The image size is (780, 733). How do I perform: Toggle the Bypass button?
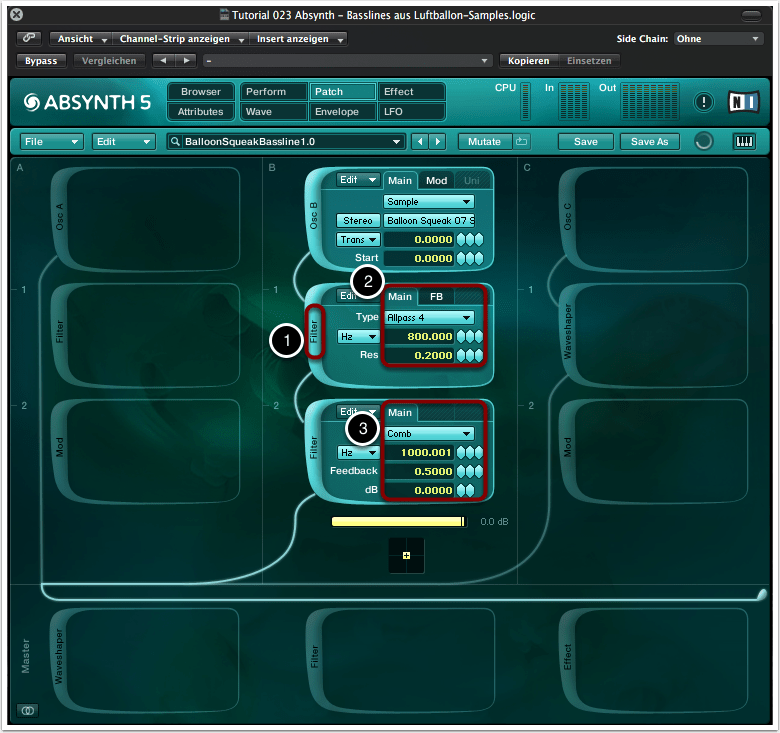(42, 60)
